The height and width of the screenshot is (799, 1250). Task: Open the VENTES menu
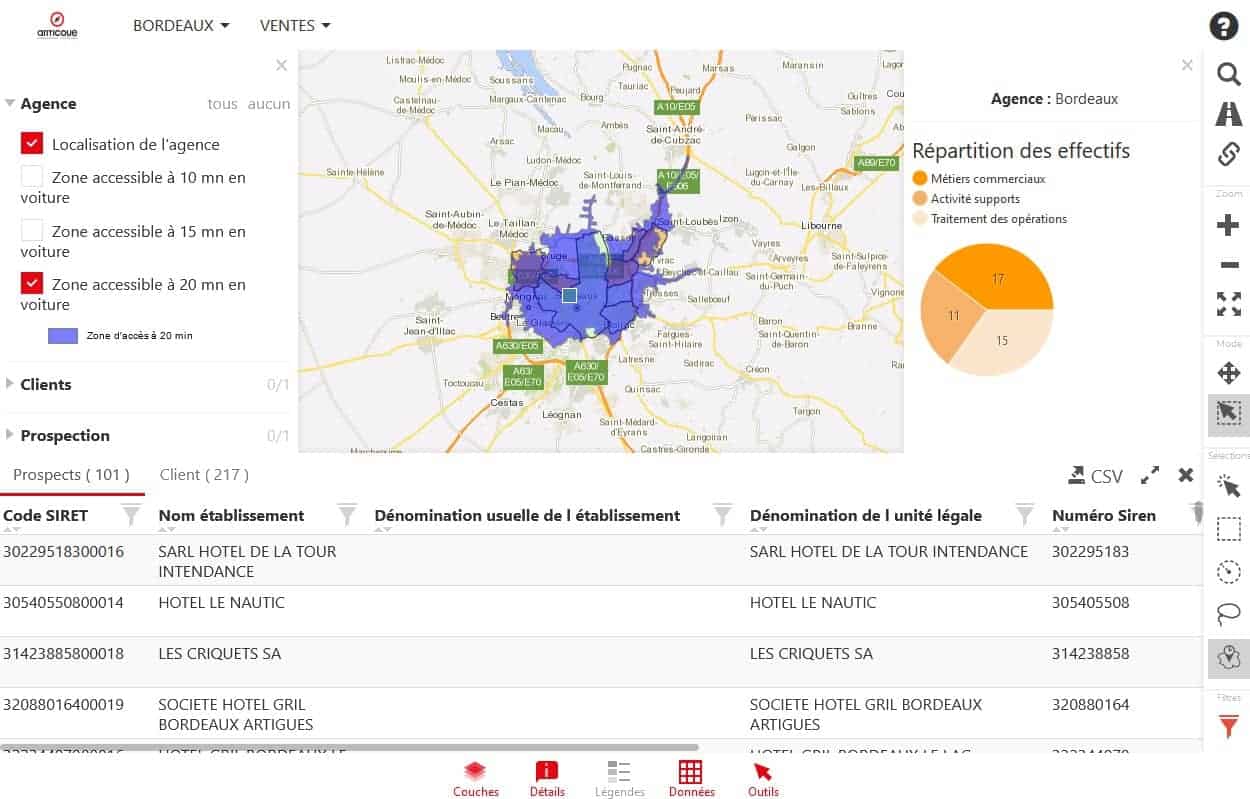pyautogui.click(x=295, y=26)
